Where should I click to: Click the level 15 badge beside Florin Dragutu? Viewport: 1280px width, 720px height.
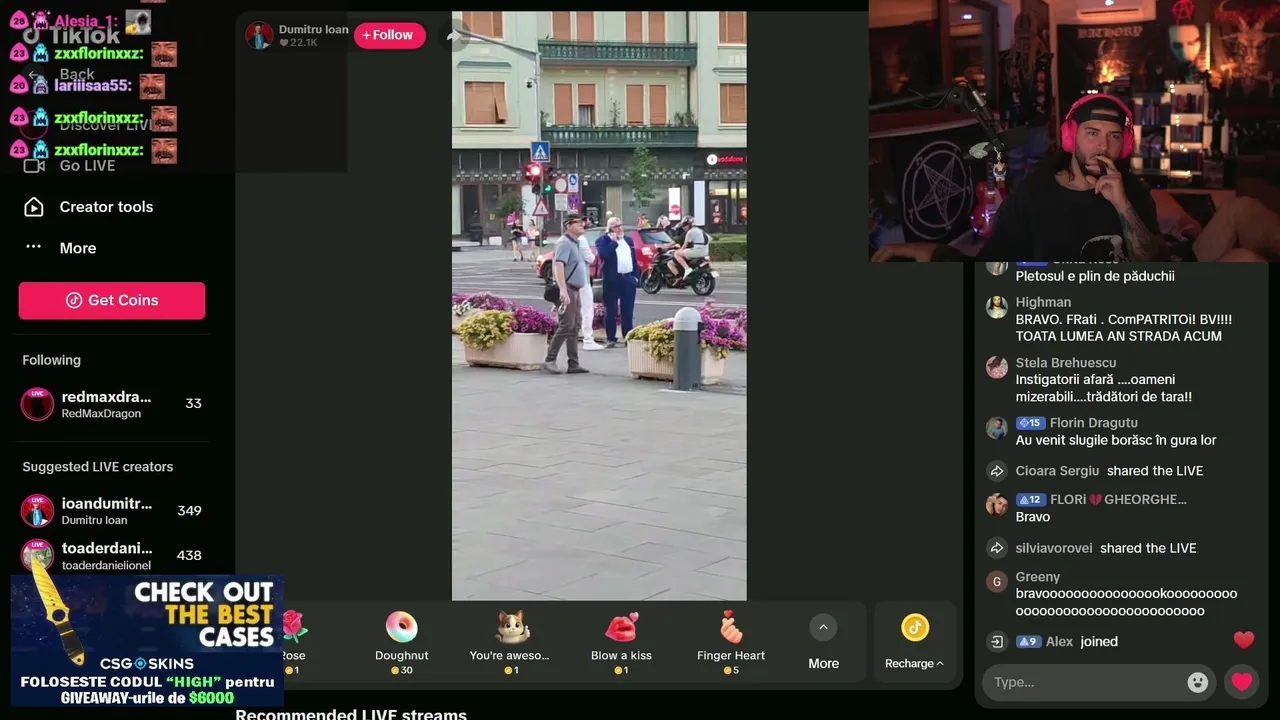pyautogui.click(x=1030, y=423)
